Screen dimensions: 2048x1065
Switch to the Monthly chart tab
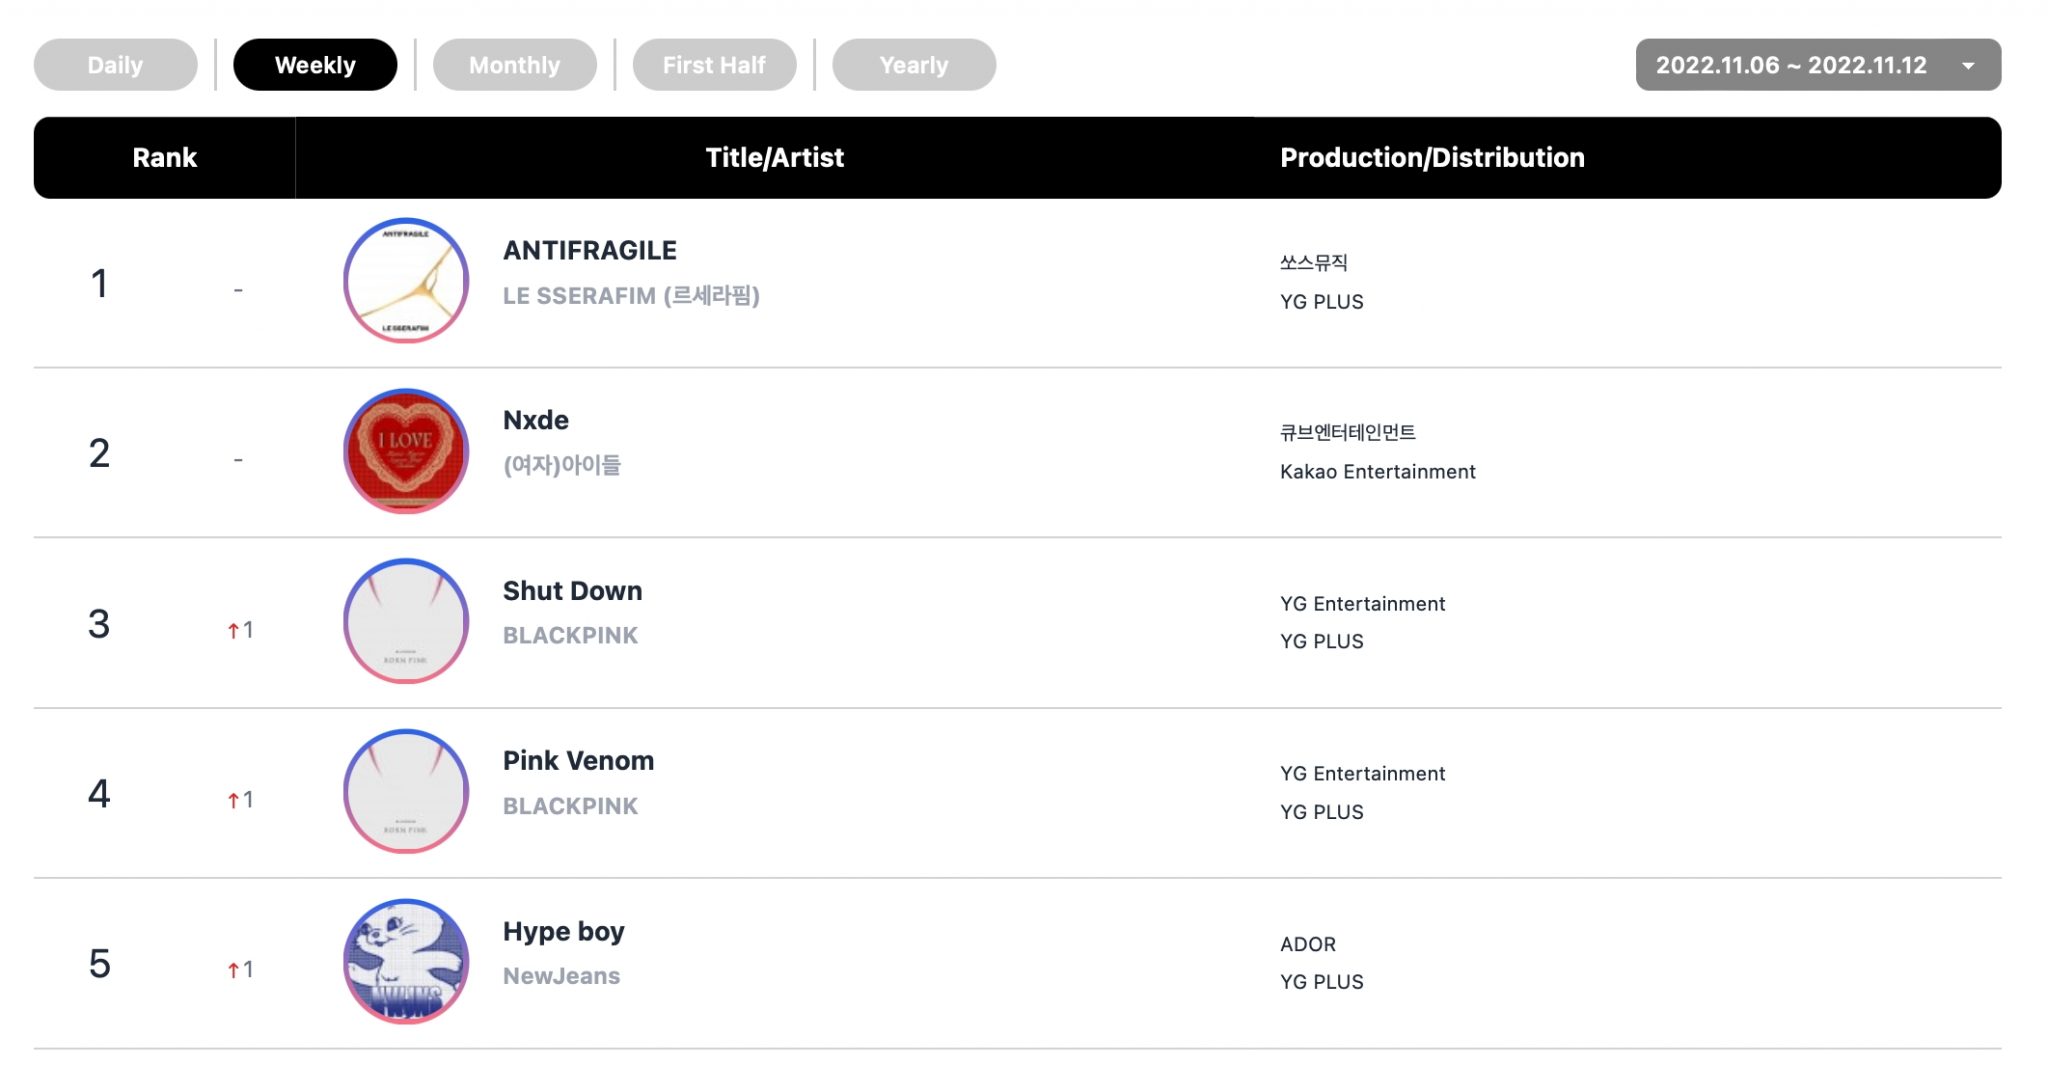[514, 65]
